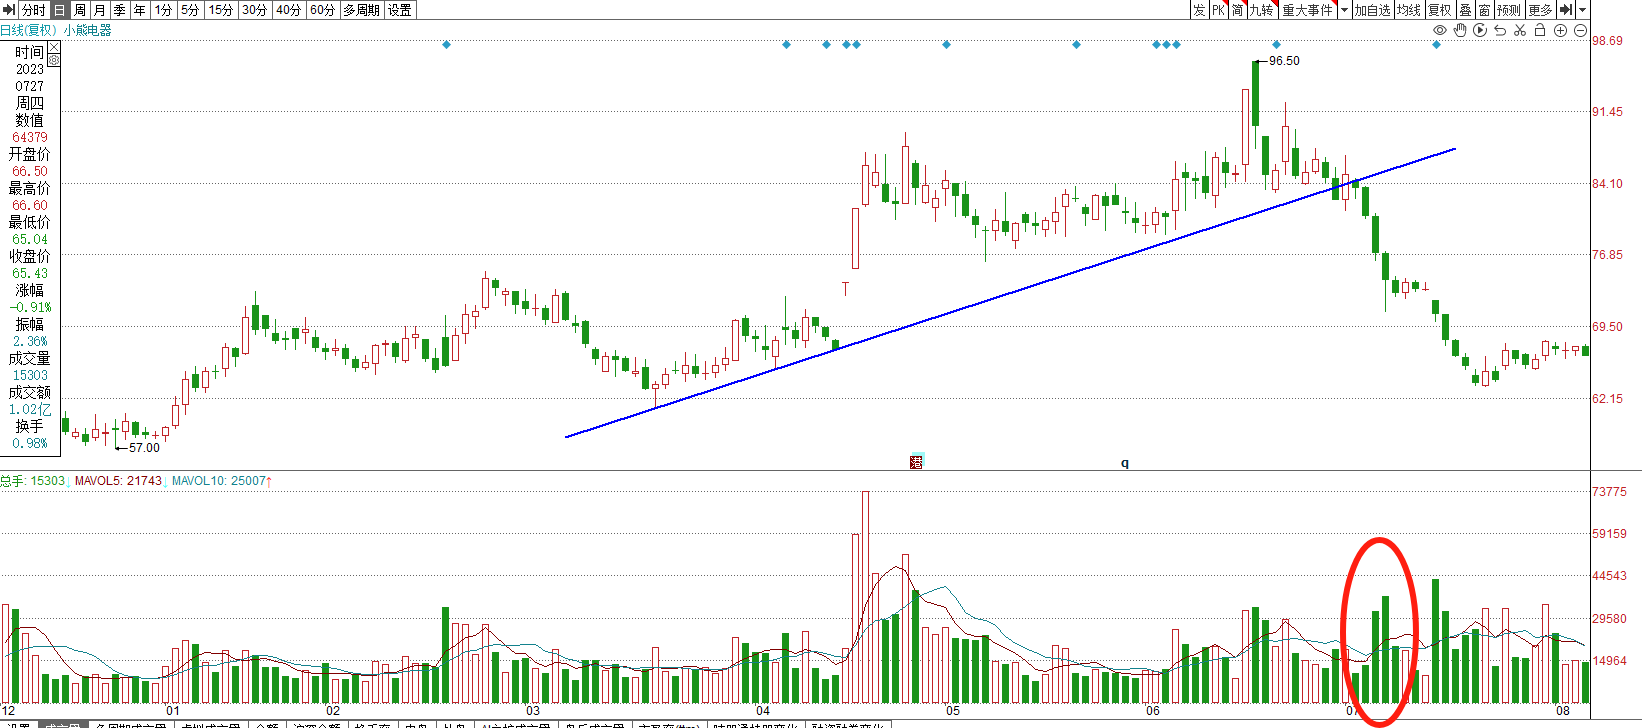Click the circular replay play icon
1642x728 pixels.
pyautogui.click(x=1480, y=31)
